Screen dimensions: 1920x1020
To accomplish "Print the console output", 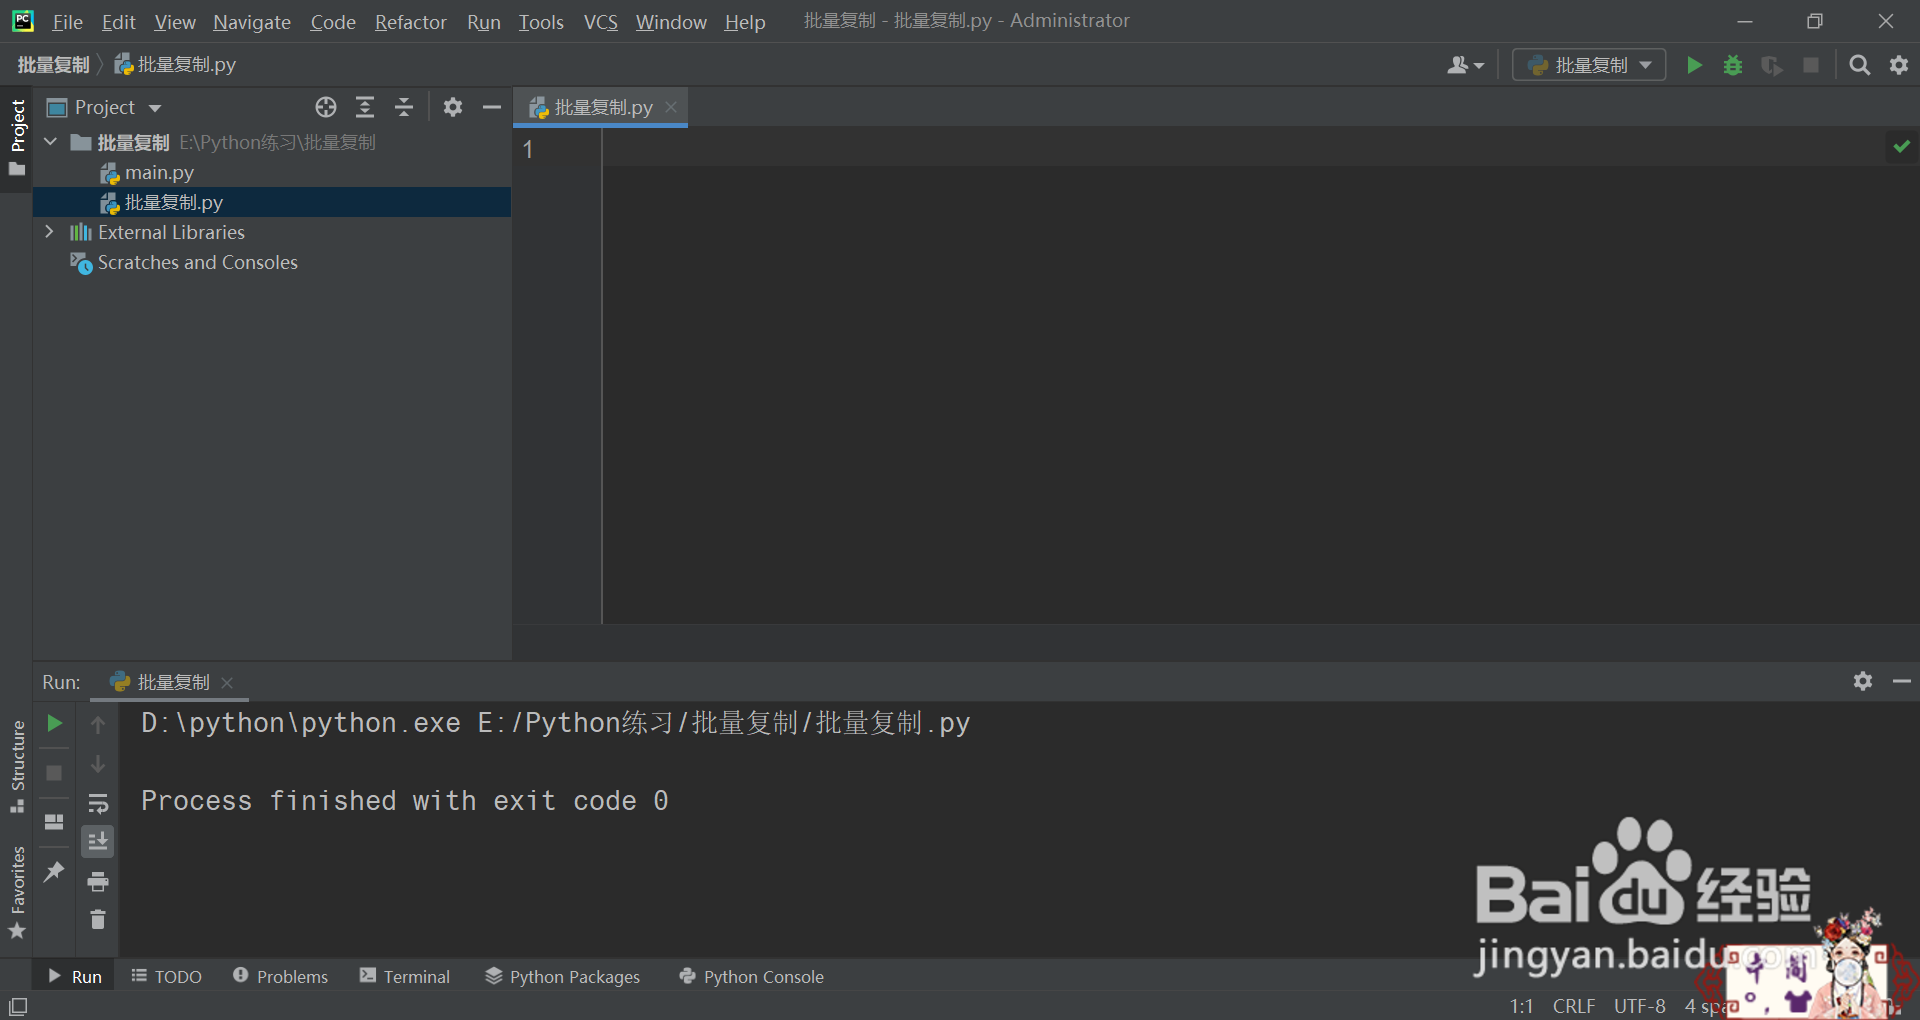I will pyautogui.click(x=98, y=881).
